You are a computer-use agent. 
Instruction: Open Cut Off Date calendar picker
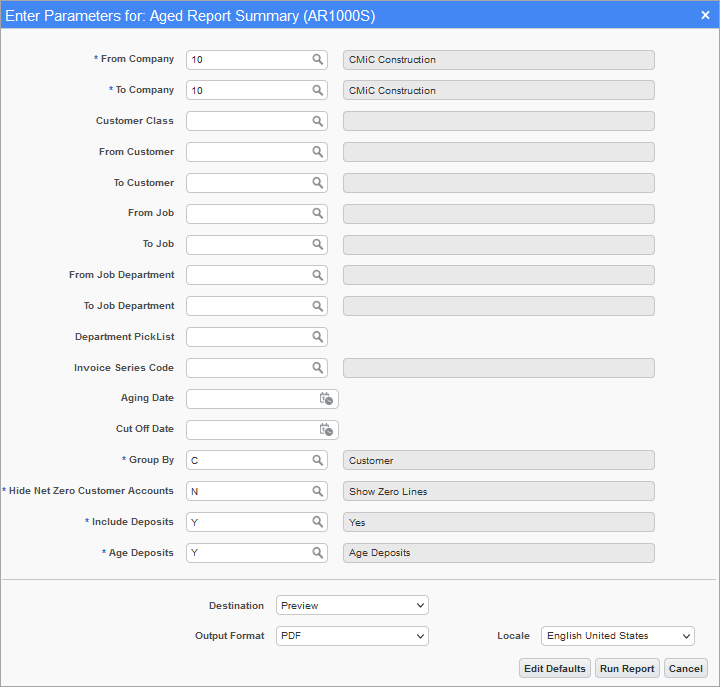[326, 430]
